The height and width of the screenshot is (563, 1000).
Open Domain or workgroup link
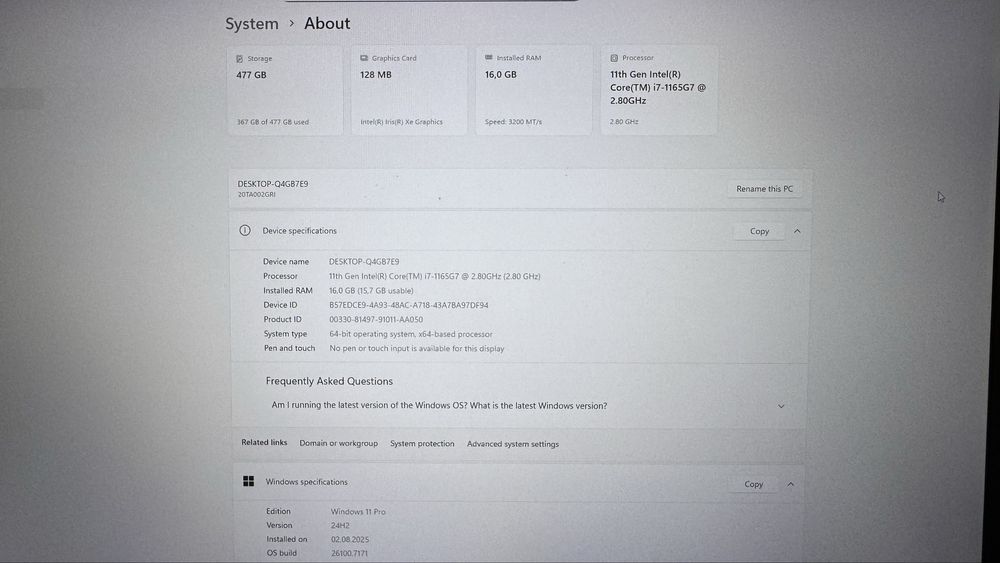pyautogui.click(x=339, y=443)
